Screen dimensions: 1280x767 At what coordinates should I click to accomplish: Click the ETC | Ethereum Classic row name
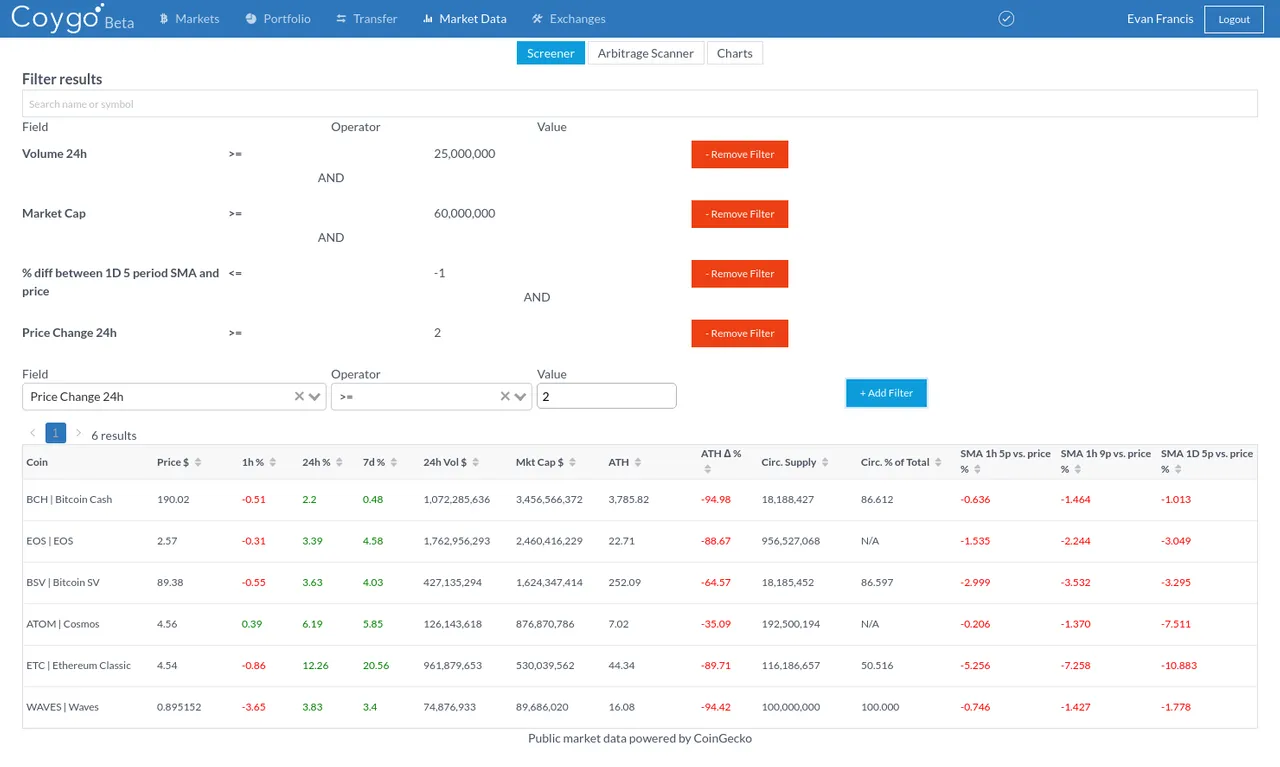[79, 665]
